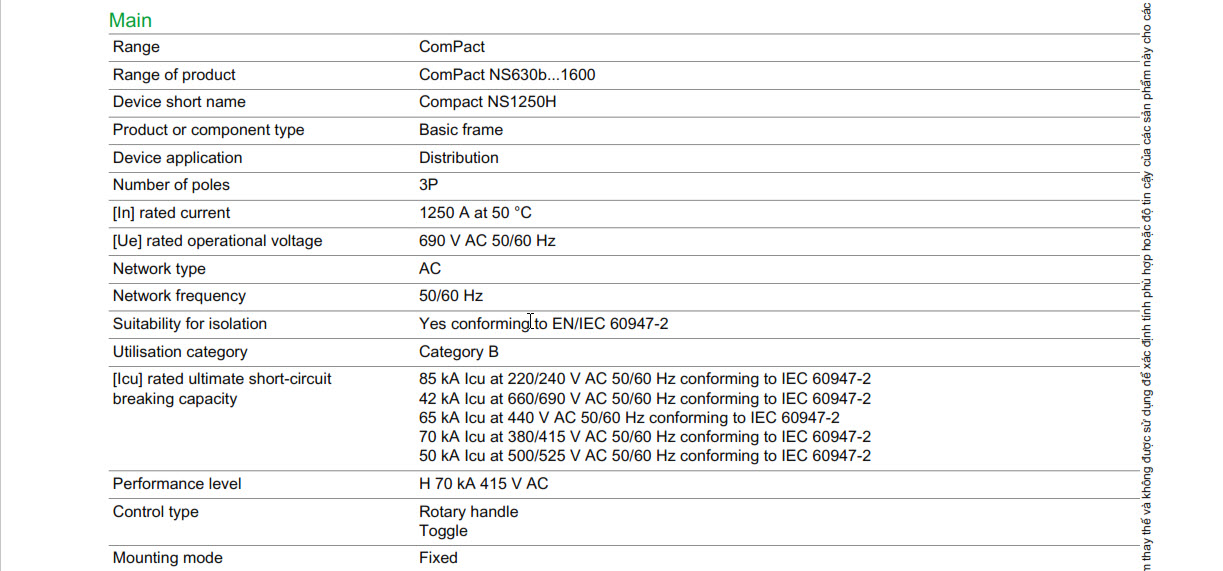Click the "Mounting mode" row label

coord(167,558)
